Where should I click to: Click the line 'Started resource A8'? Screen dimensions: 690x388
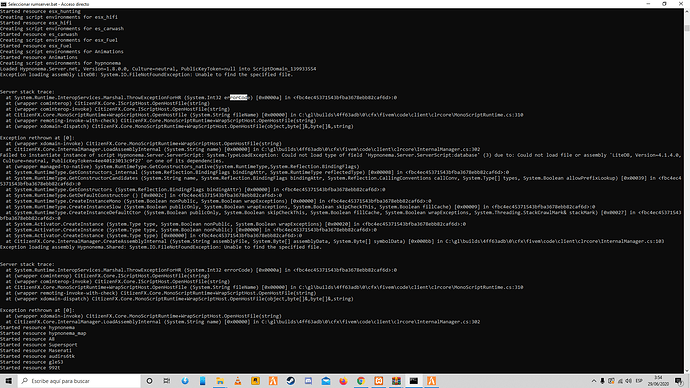[27, 339]
